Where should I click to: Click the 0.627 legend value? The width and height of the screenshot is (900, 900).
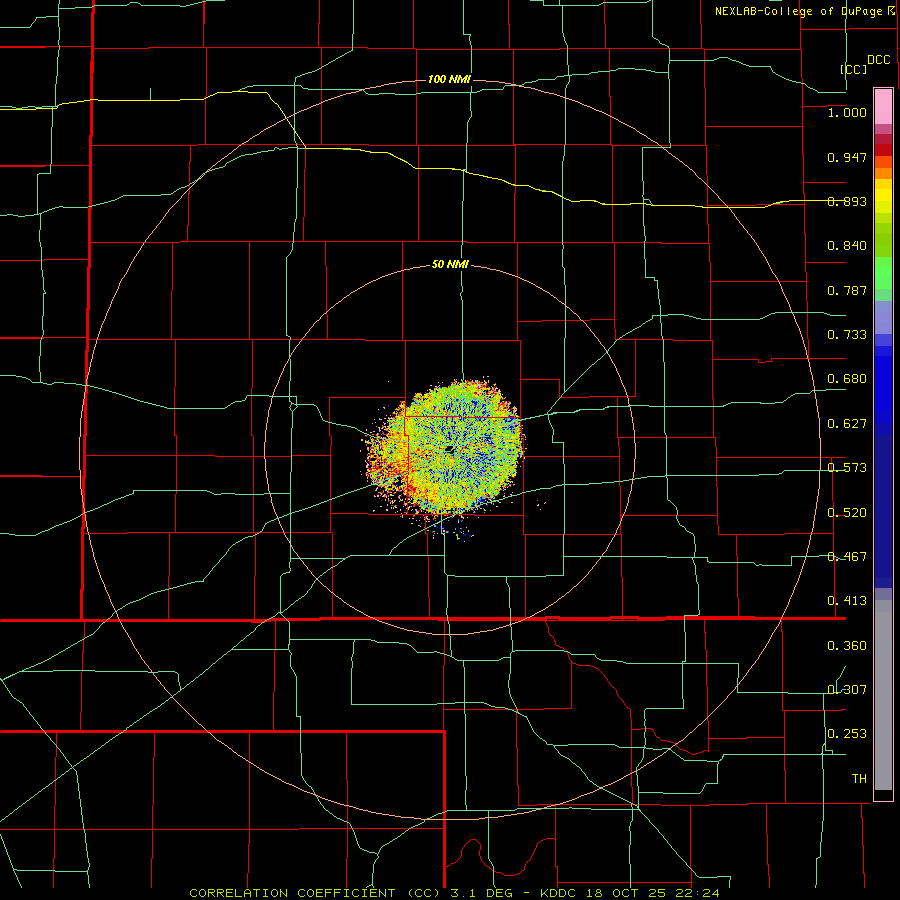(x=847, y=424)
